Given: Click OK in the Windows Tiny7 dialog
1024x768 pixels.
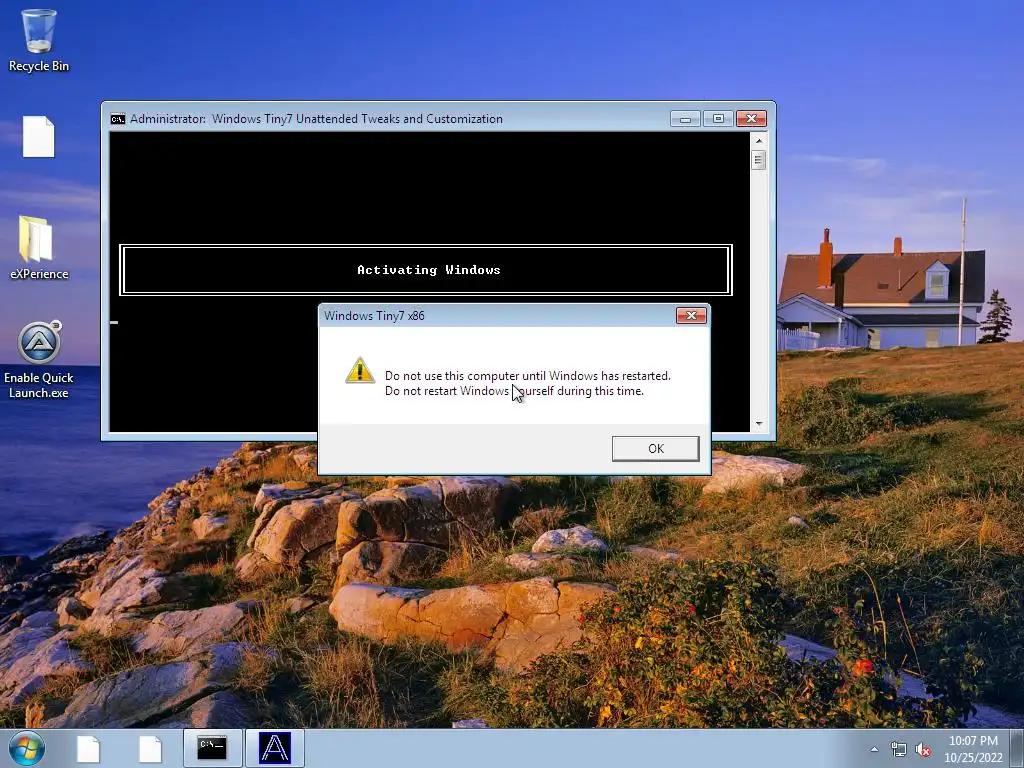Looking at the screenshot, I should click(655, 449).
